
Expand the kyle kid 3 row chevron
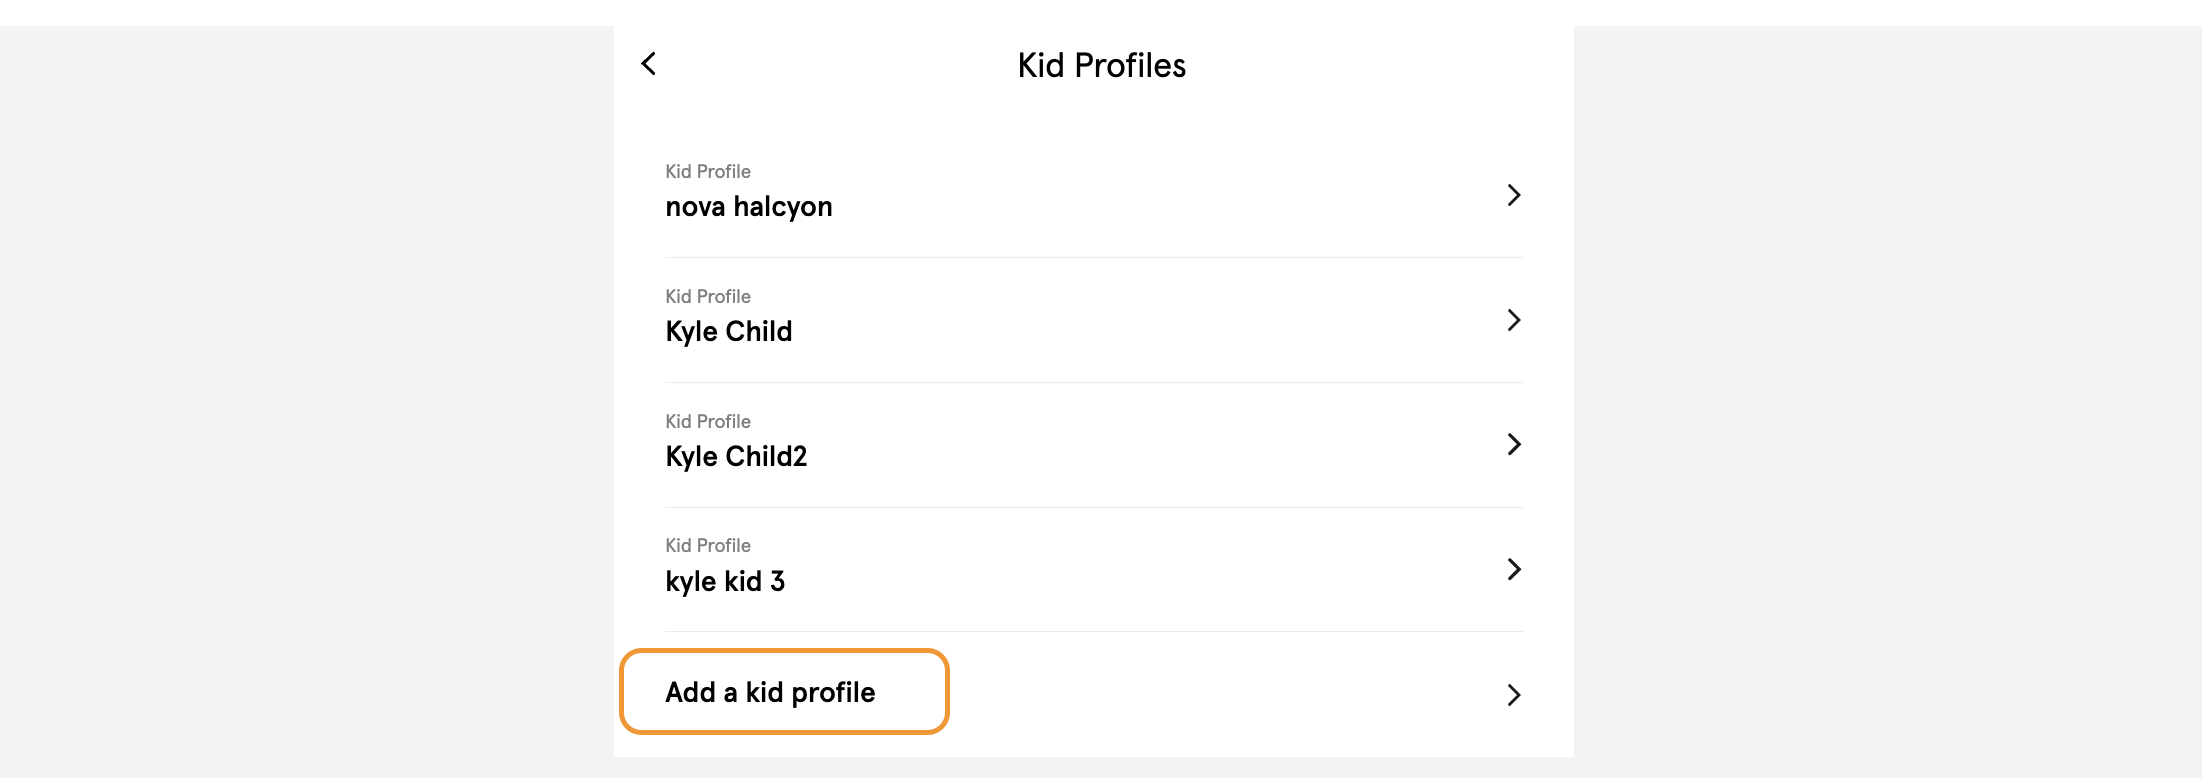point(1513,569)
